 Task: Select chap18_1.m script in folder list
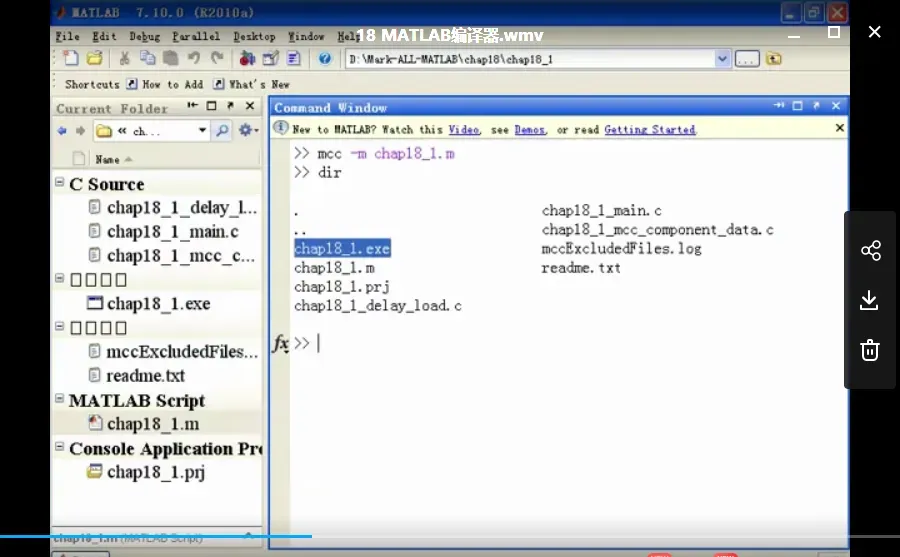[144, 424]
